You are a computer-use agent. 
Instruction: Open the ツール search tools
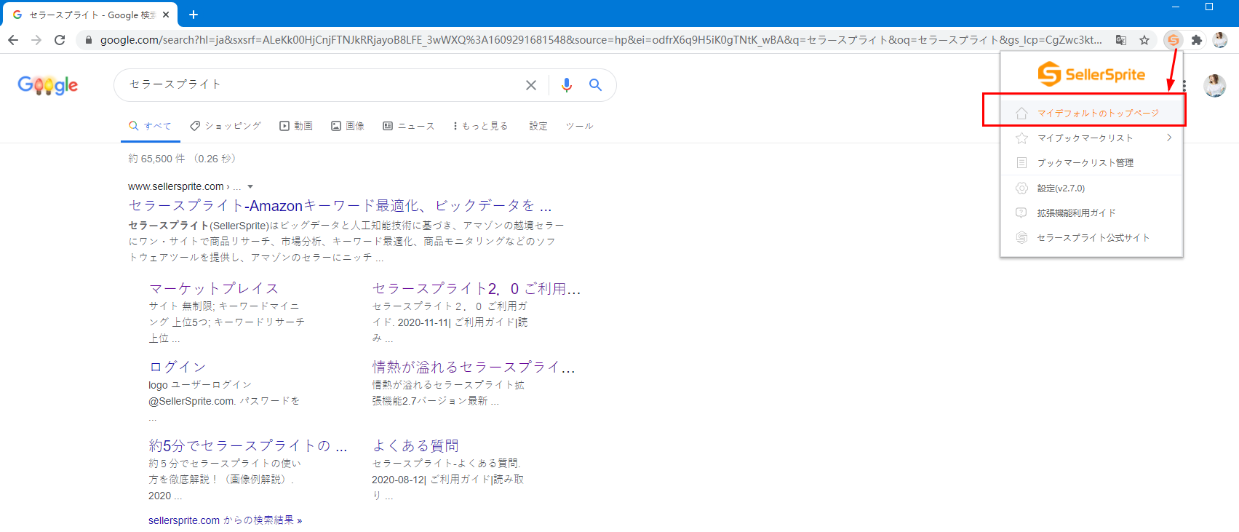point(580,126)
